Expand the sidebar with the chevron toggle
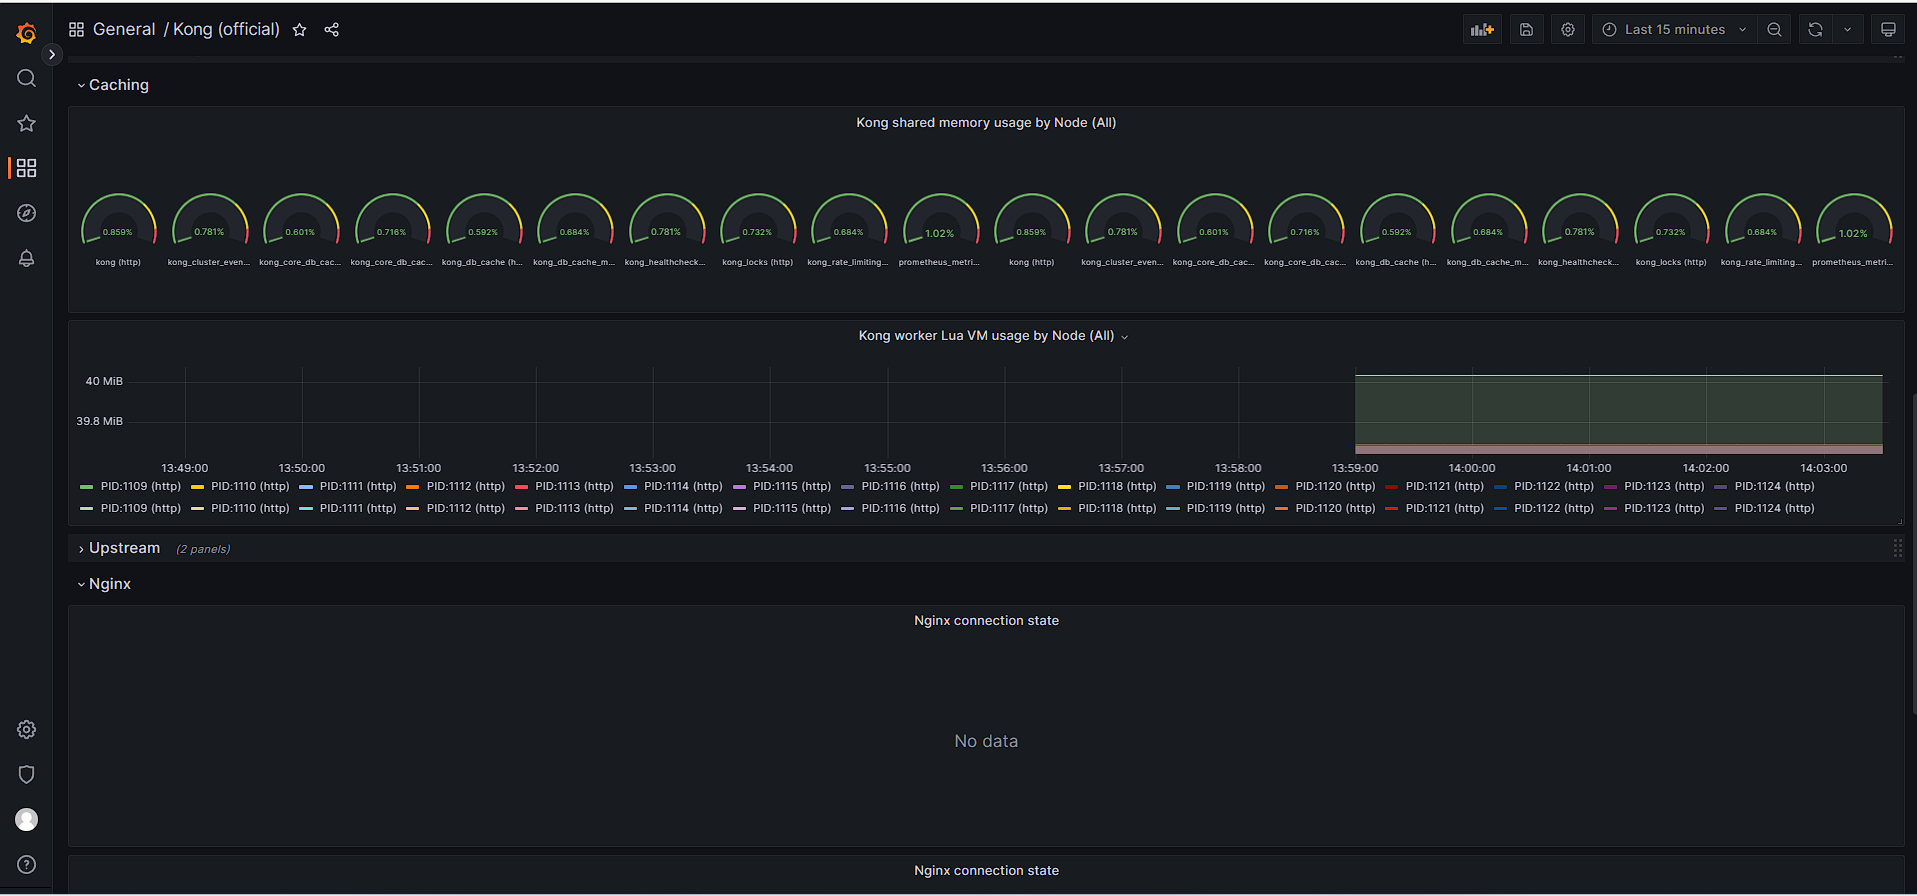Screen dimensions: 1917x896 [52, 55]
